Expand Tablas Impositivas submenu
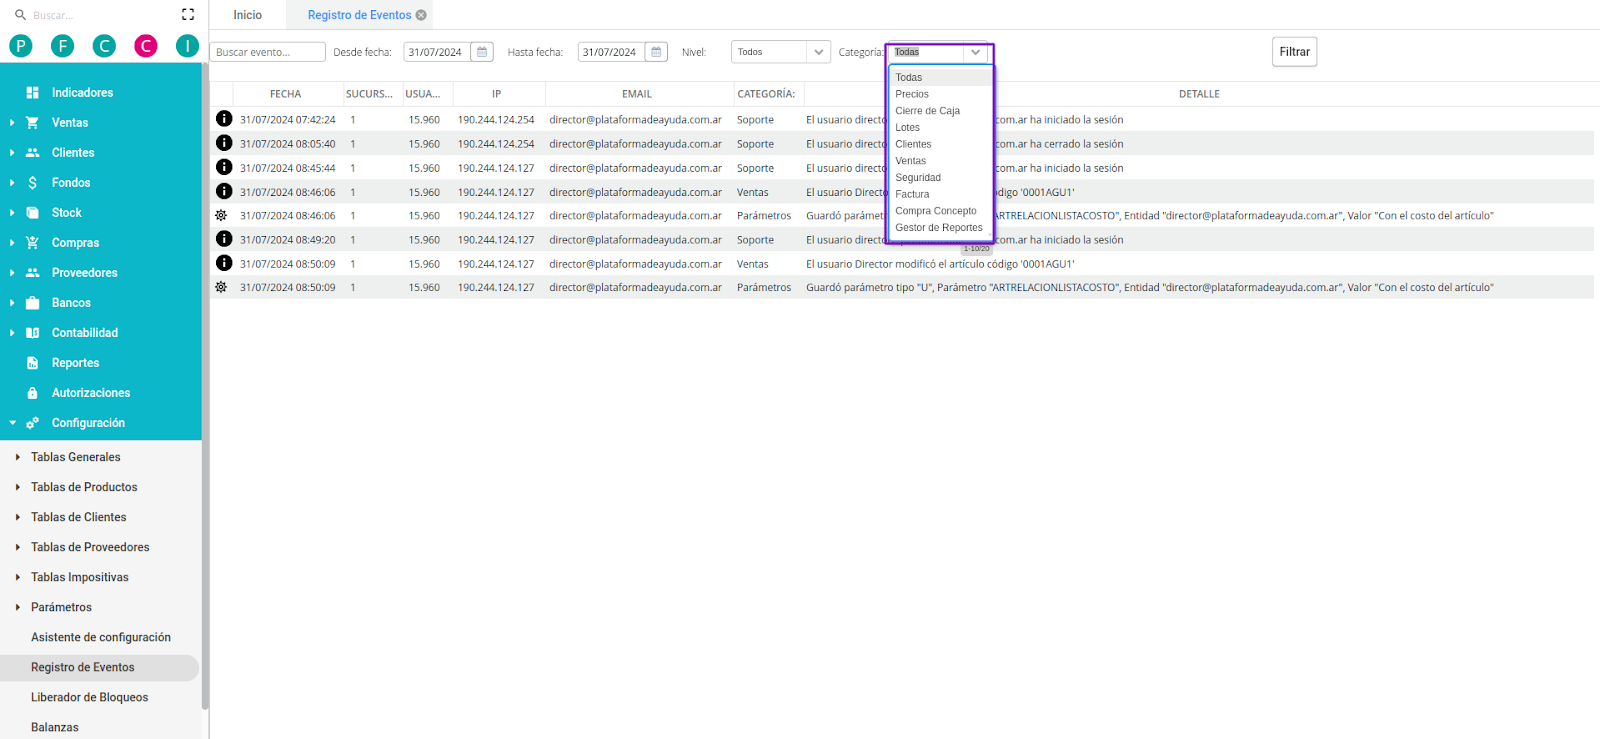This screenshot has height=739, width=1600. 18,577
